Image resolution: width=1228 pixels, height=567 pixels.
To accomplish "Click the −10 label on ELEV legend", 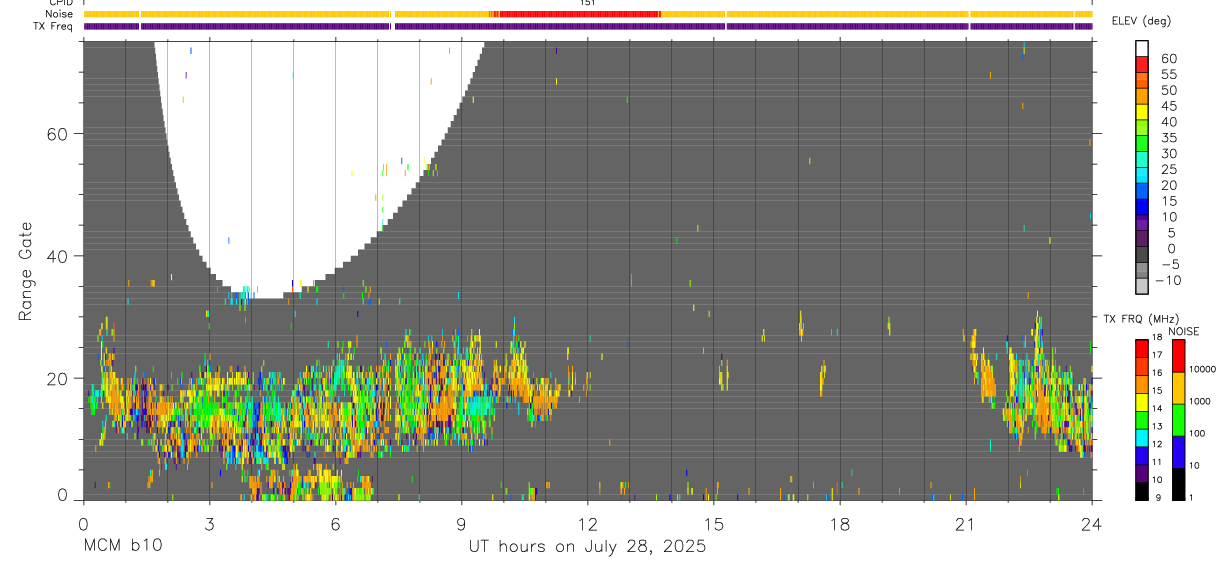I will [1169, 280].
